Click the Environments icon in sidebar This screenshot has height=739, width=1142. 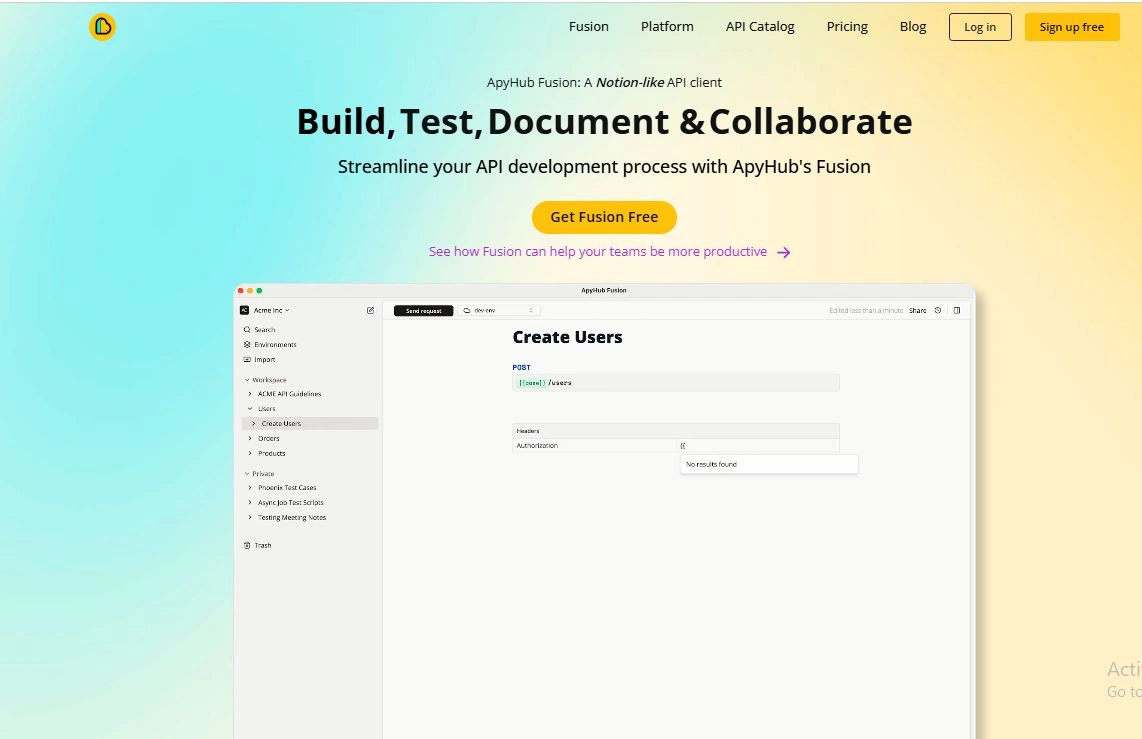(247, 344)
